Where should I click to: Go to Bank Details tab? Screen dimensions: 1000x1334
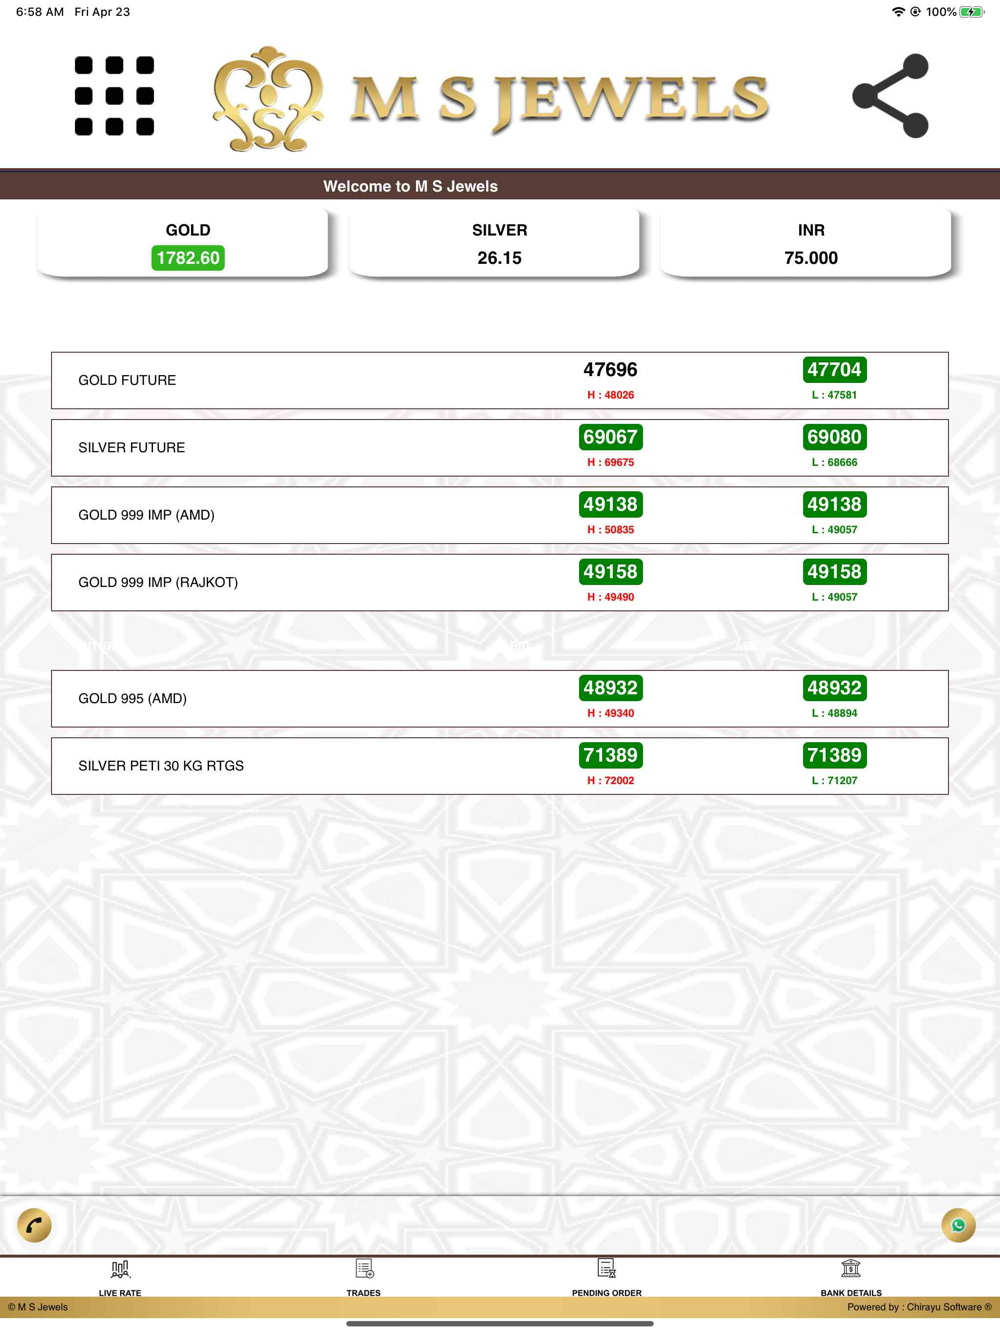(851, 1278)
